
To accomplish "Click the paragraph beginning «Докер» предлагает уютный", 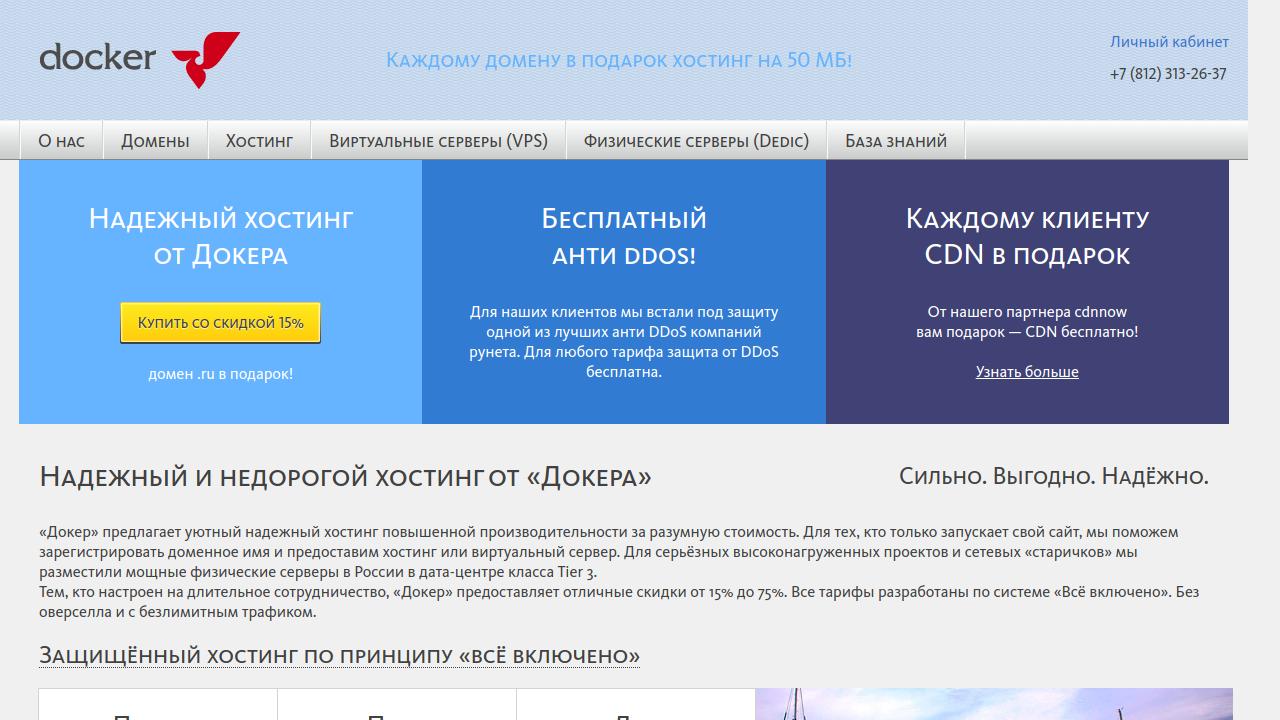I will tap(609, 552).
